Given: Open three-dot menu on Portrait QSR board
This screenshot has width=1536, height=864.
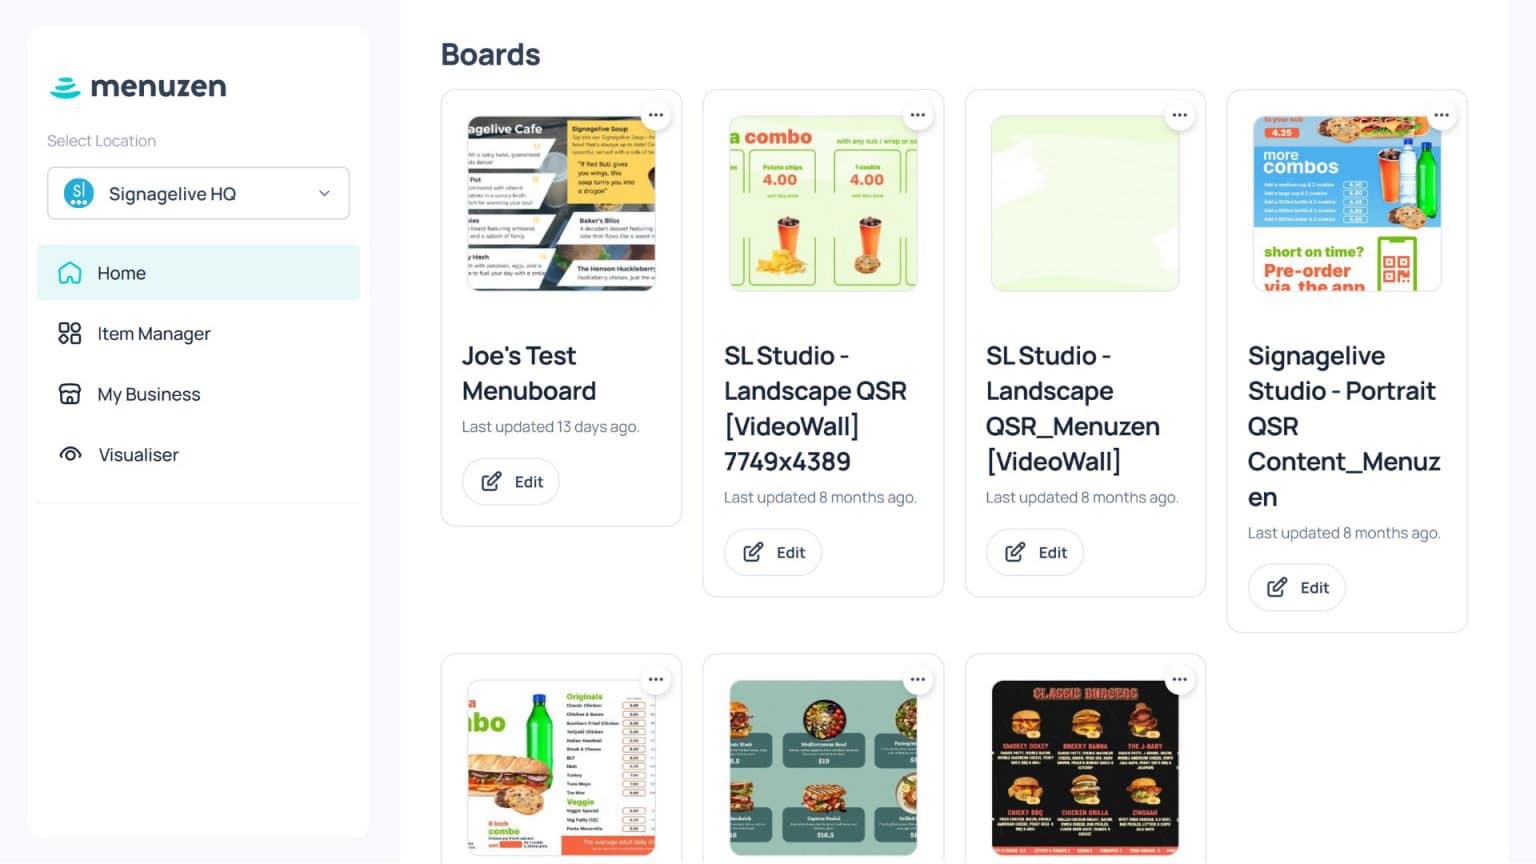Looking at the screenshot, I should point(1442,115).
